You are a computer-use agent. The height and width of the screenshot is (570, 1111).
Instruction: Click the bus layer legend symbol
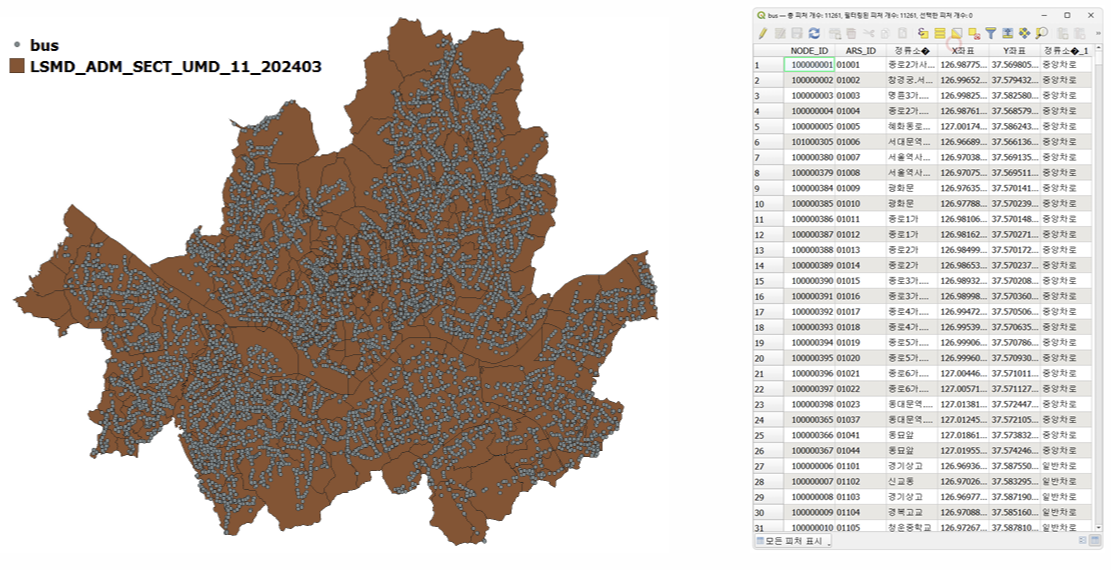pos(17,45)
